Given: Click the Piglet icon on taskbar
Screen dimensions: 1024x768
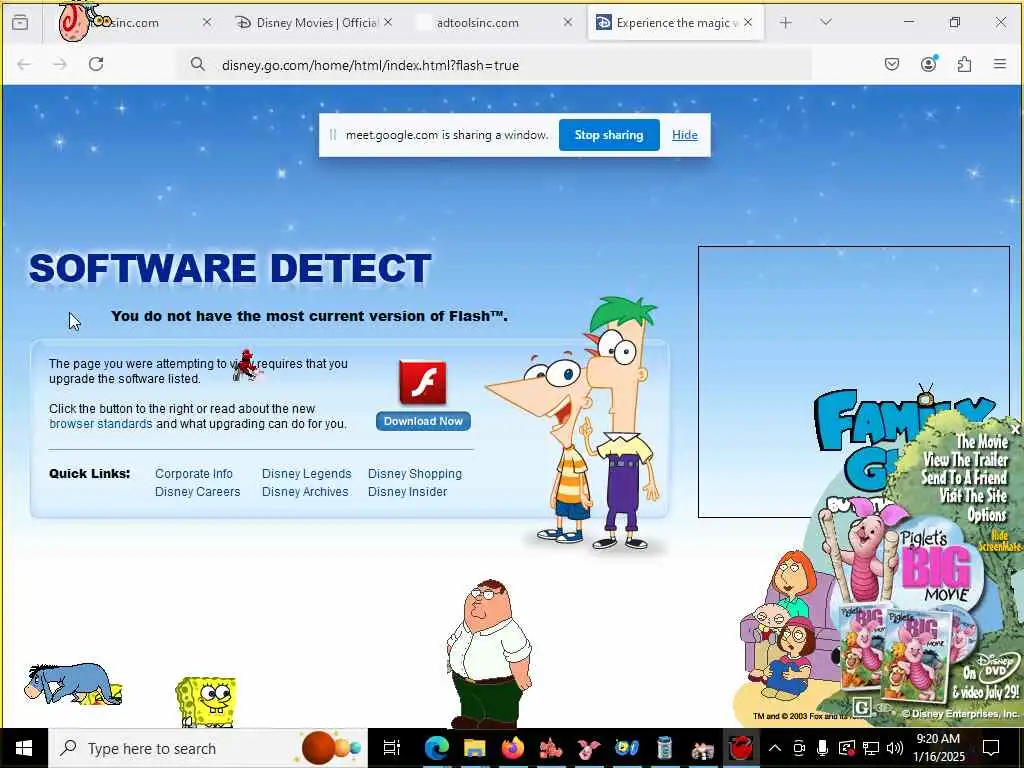Looking at the screenshot, I should coord(589,748).
